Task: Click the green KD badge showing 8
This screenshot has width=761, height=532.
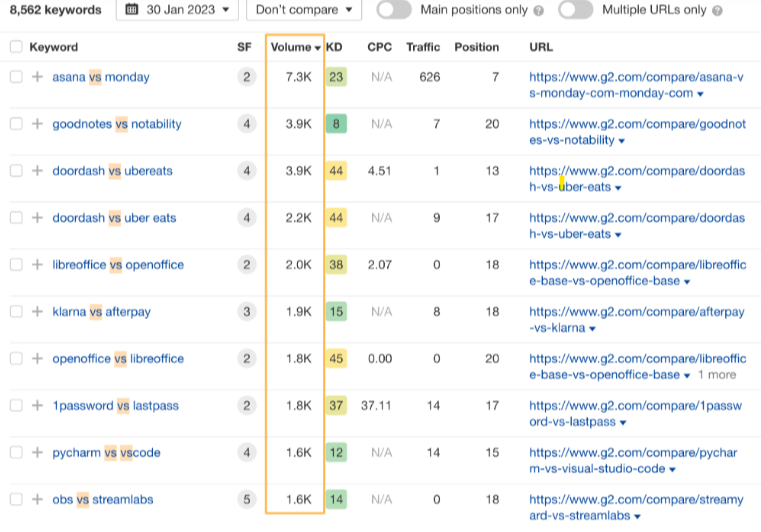Action: pyautogui.click(x=336, y=124)
